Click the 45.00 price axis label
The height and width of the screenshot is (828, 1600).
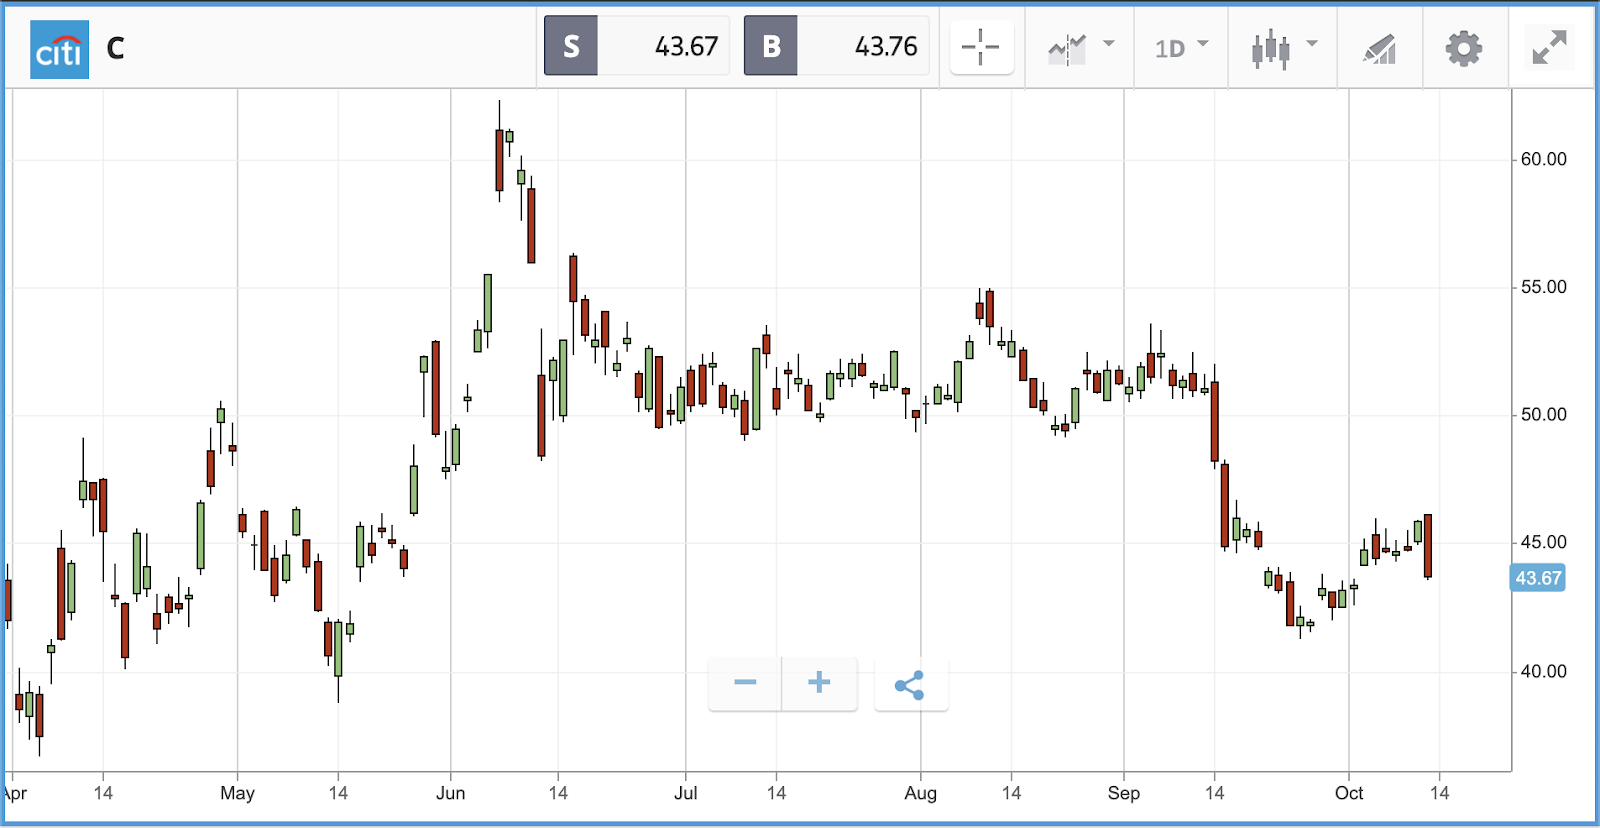[x=1543, y=543]
